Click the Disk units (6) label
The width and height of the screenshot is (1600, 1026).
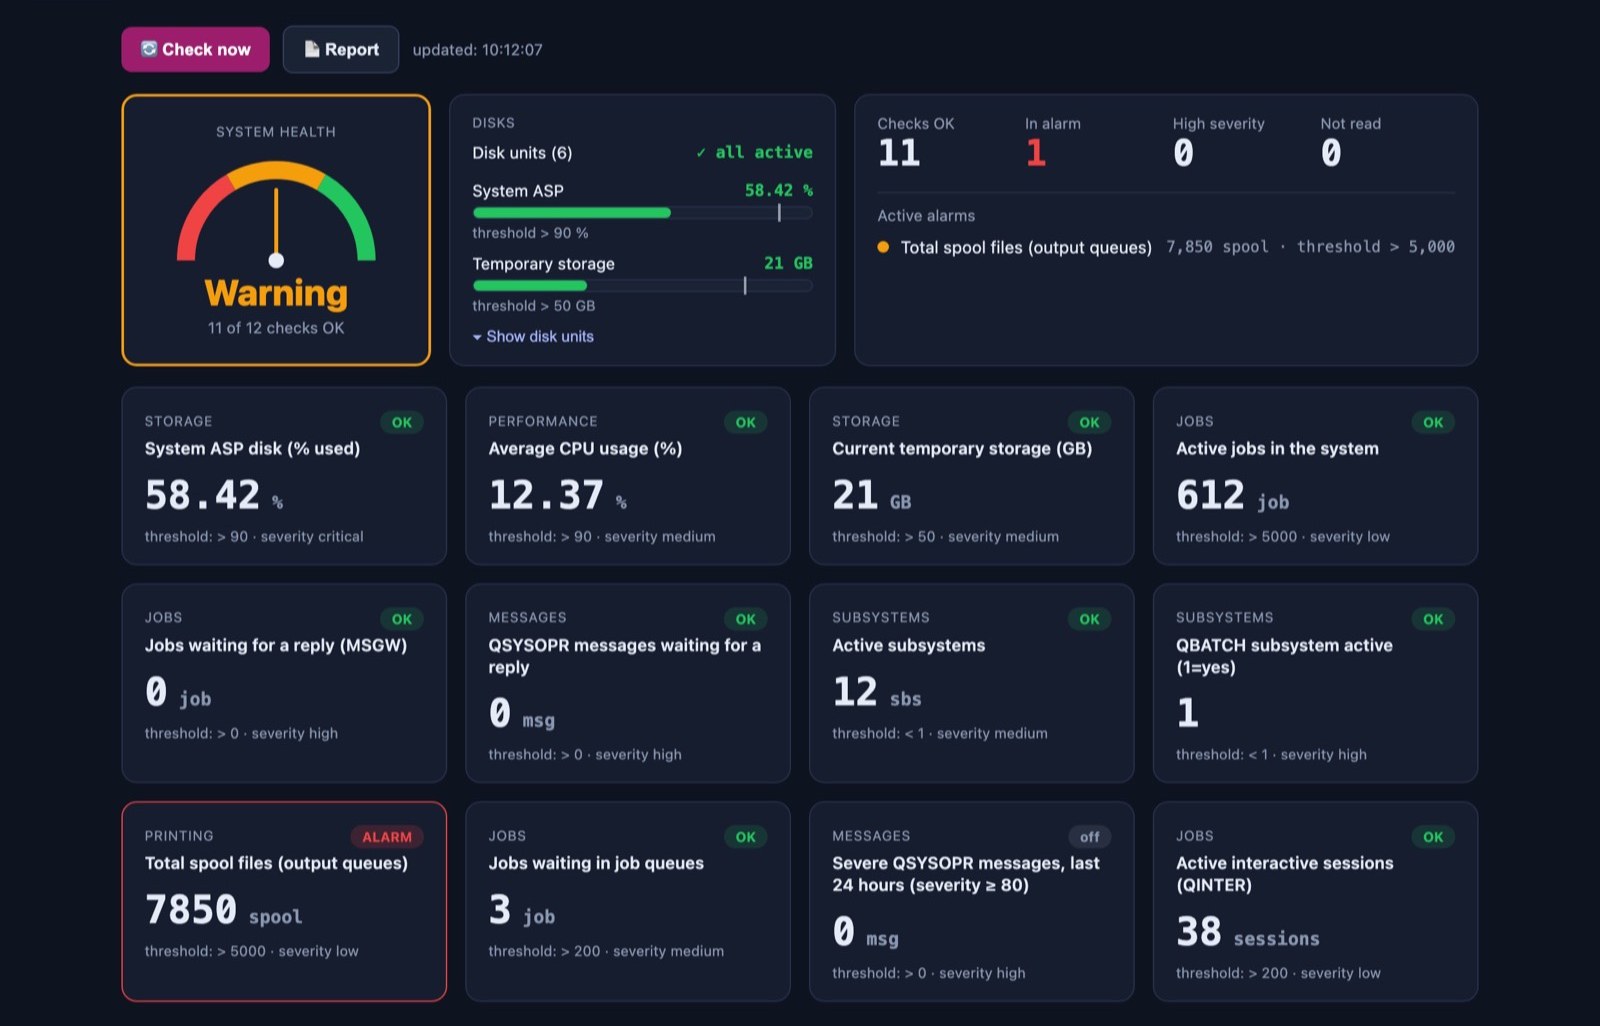pyautogui.click(x=522, y=153)
